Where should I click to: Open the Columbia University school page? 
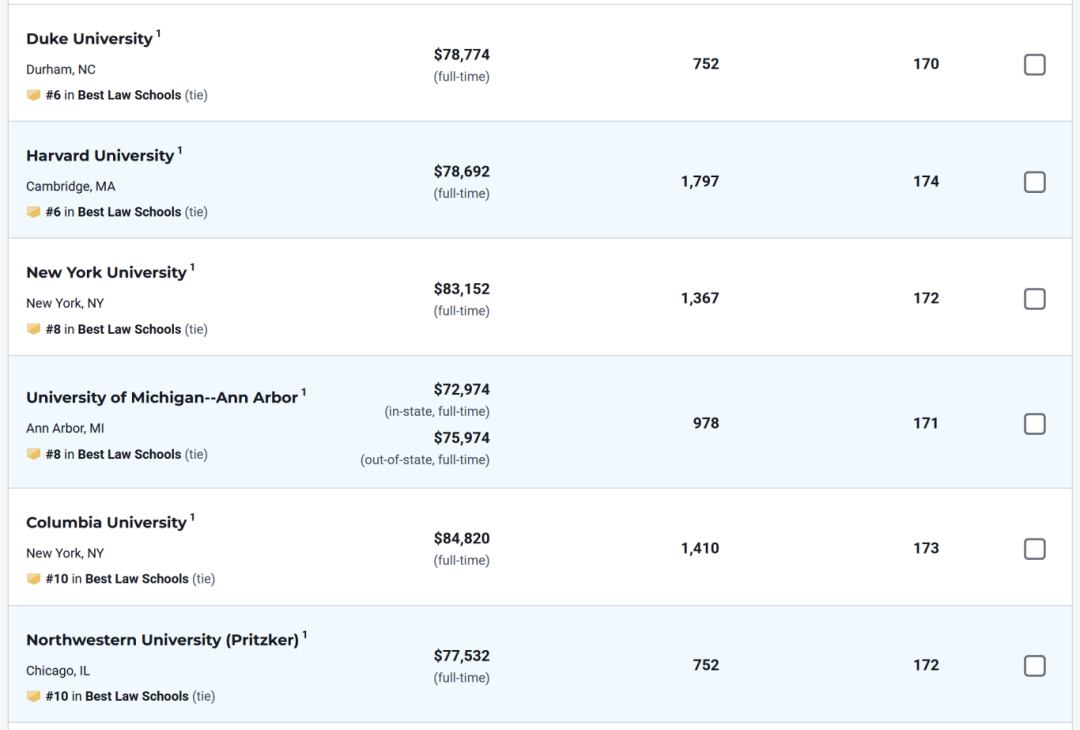106,523
